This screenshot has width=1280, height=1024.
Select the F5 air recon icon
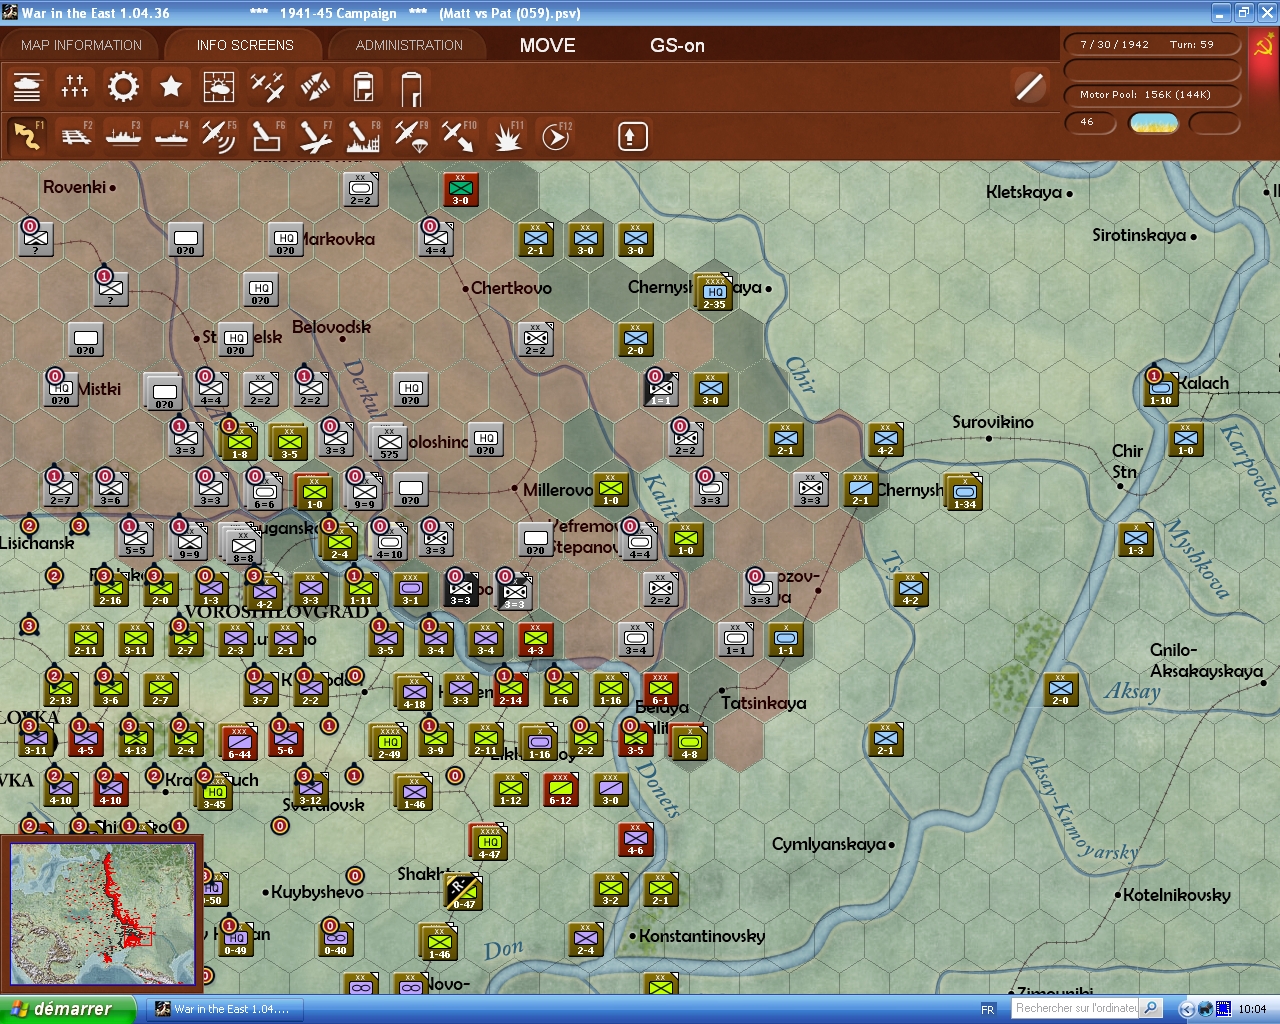(x=219, y=136)
